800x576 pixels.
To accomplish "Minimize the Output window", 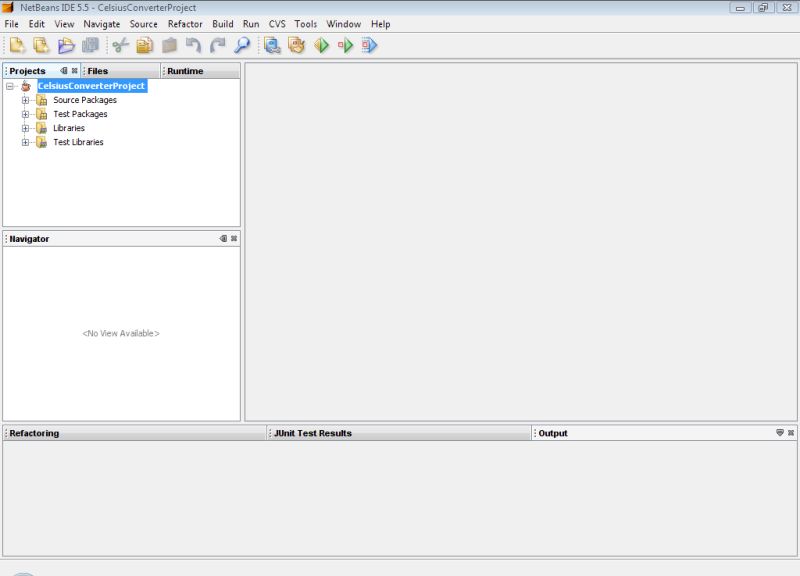I will [780, 432].
